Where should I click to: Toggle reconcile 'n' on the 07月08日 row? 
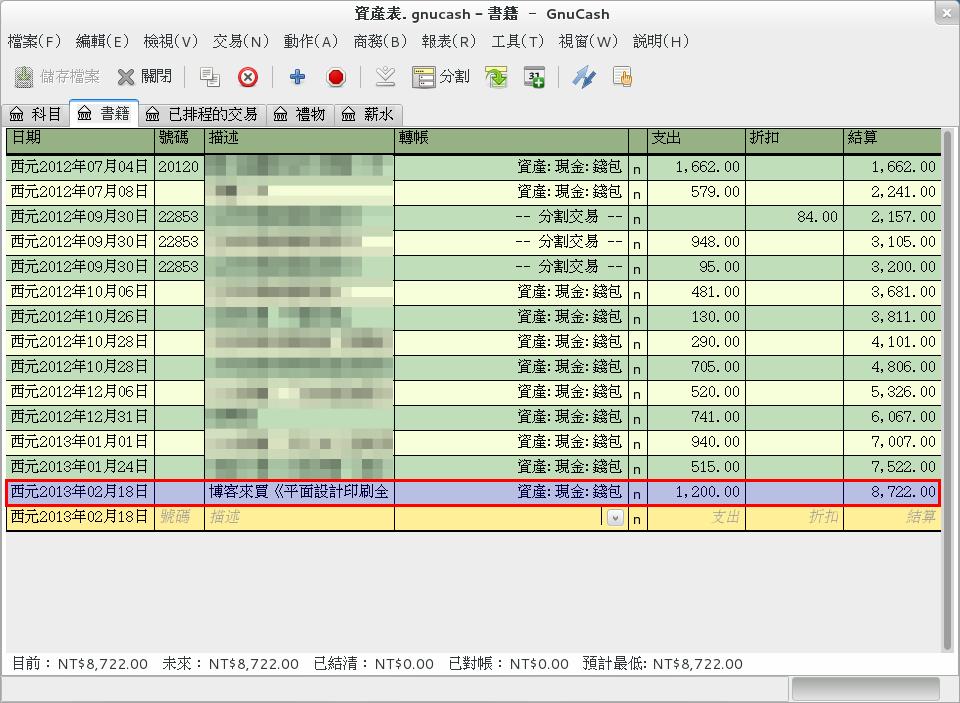coord(637,193)
